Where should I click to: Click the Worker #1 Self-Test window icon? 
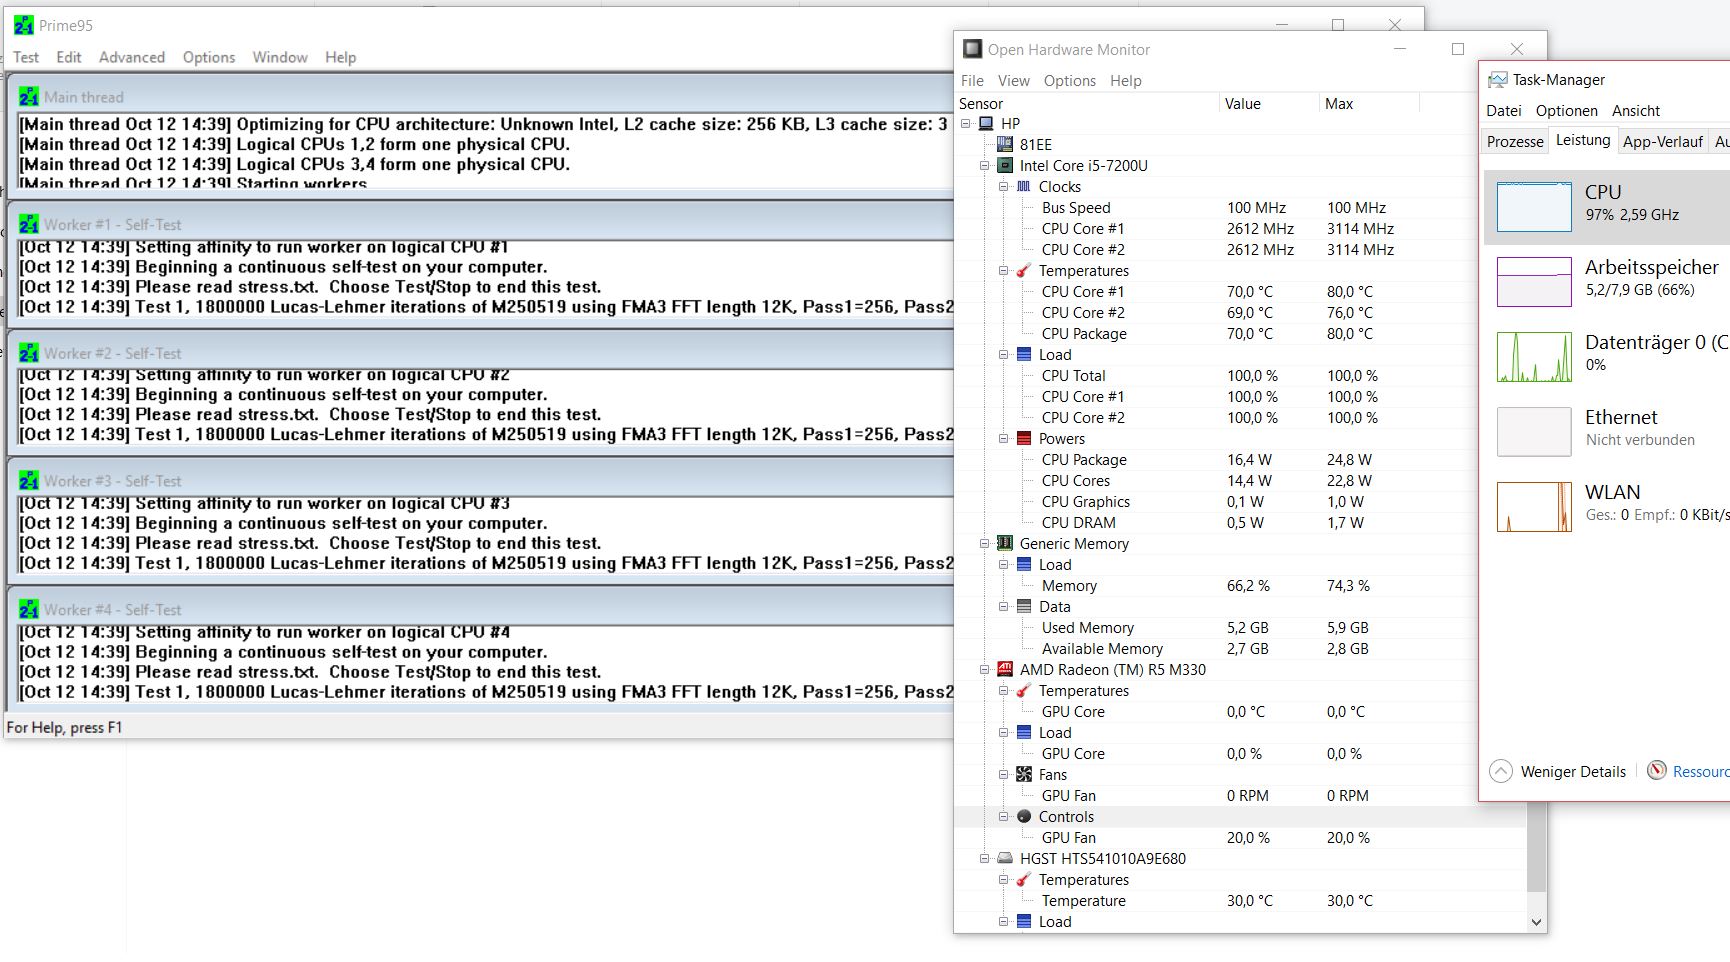pos(29,225)
